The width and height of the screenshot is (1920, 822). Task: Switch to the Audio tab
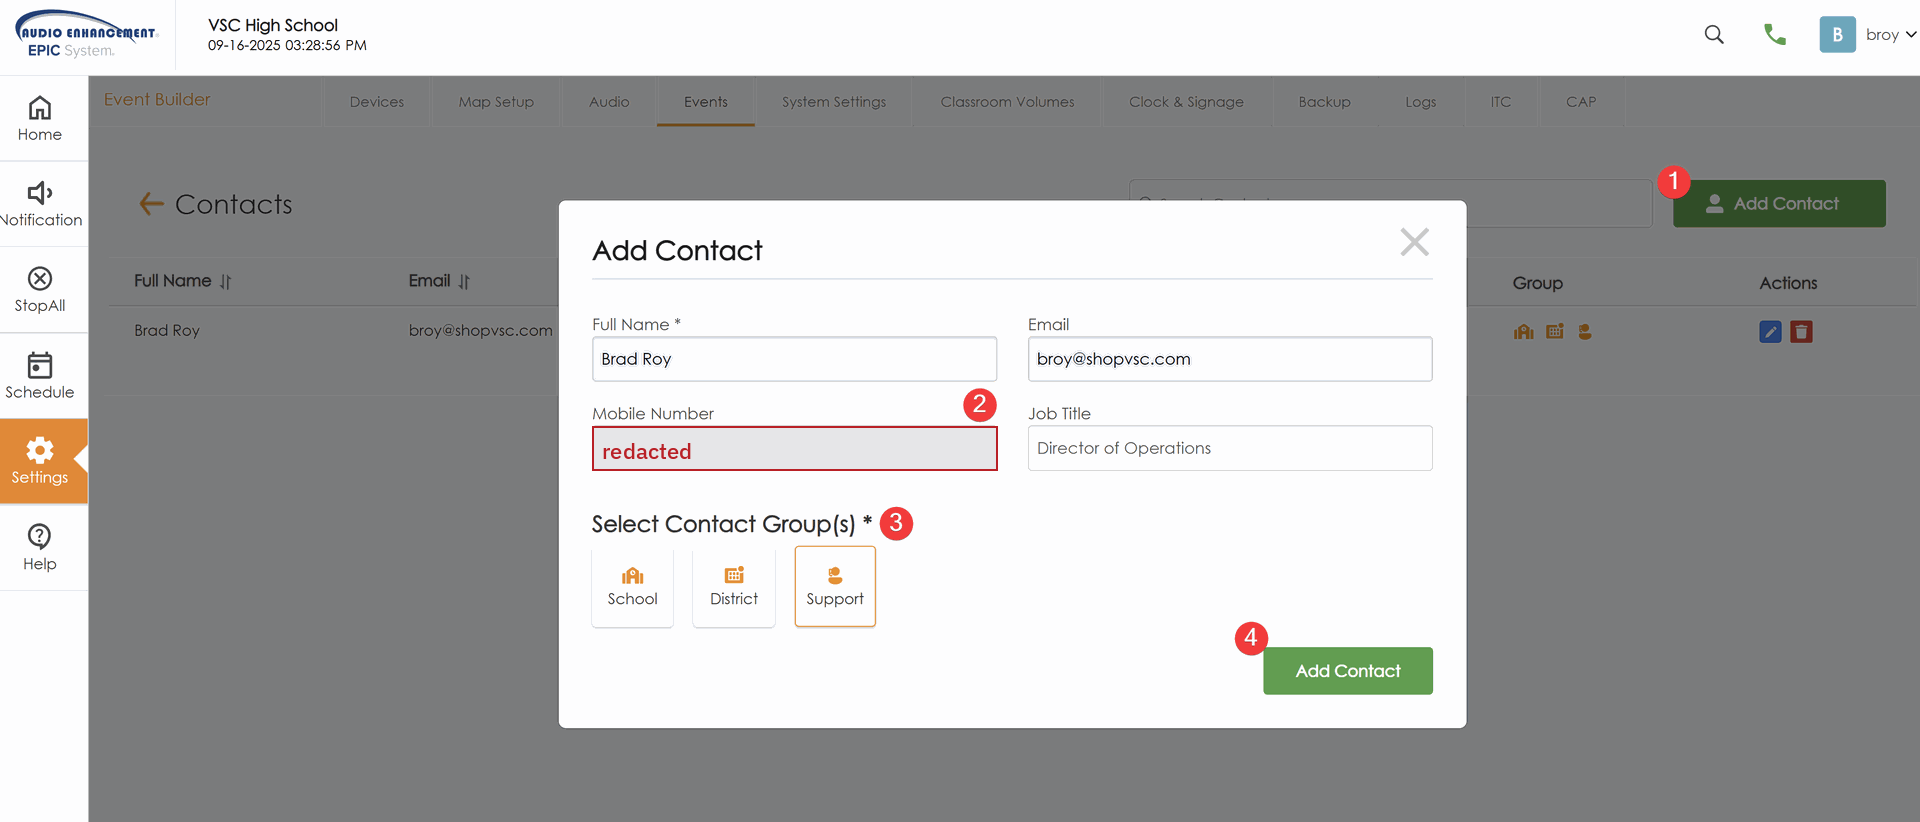pos(609,102)
